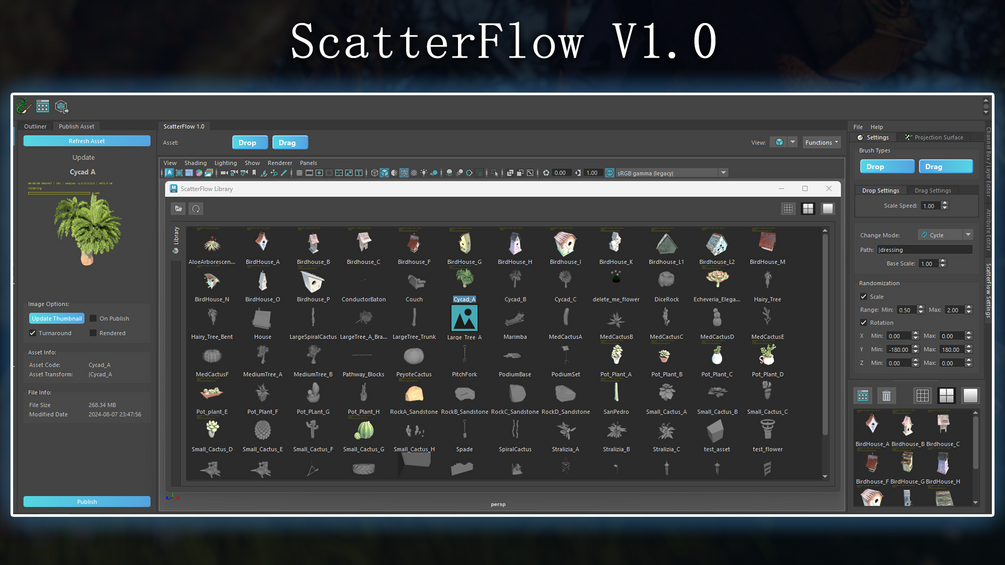The width and height of the screenshot is (1005, 565).
Task: Click the library grid shelf icon
Action: tap(43, 106)
